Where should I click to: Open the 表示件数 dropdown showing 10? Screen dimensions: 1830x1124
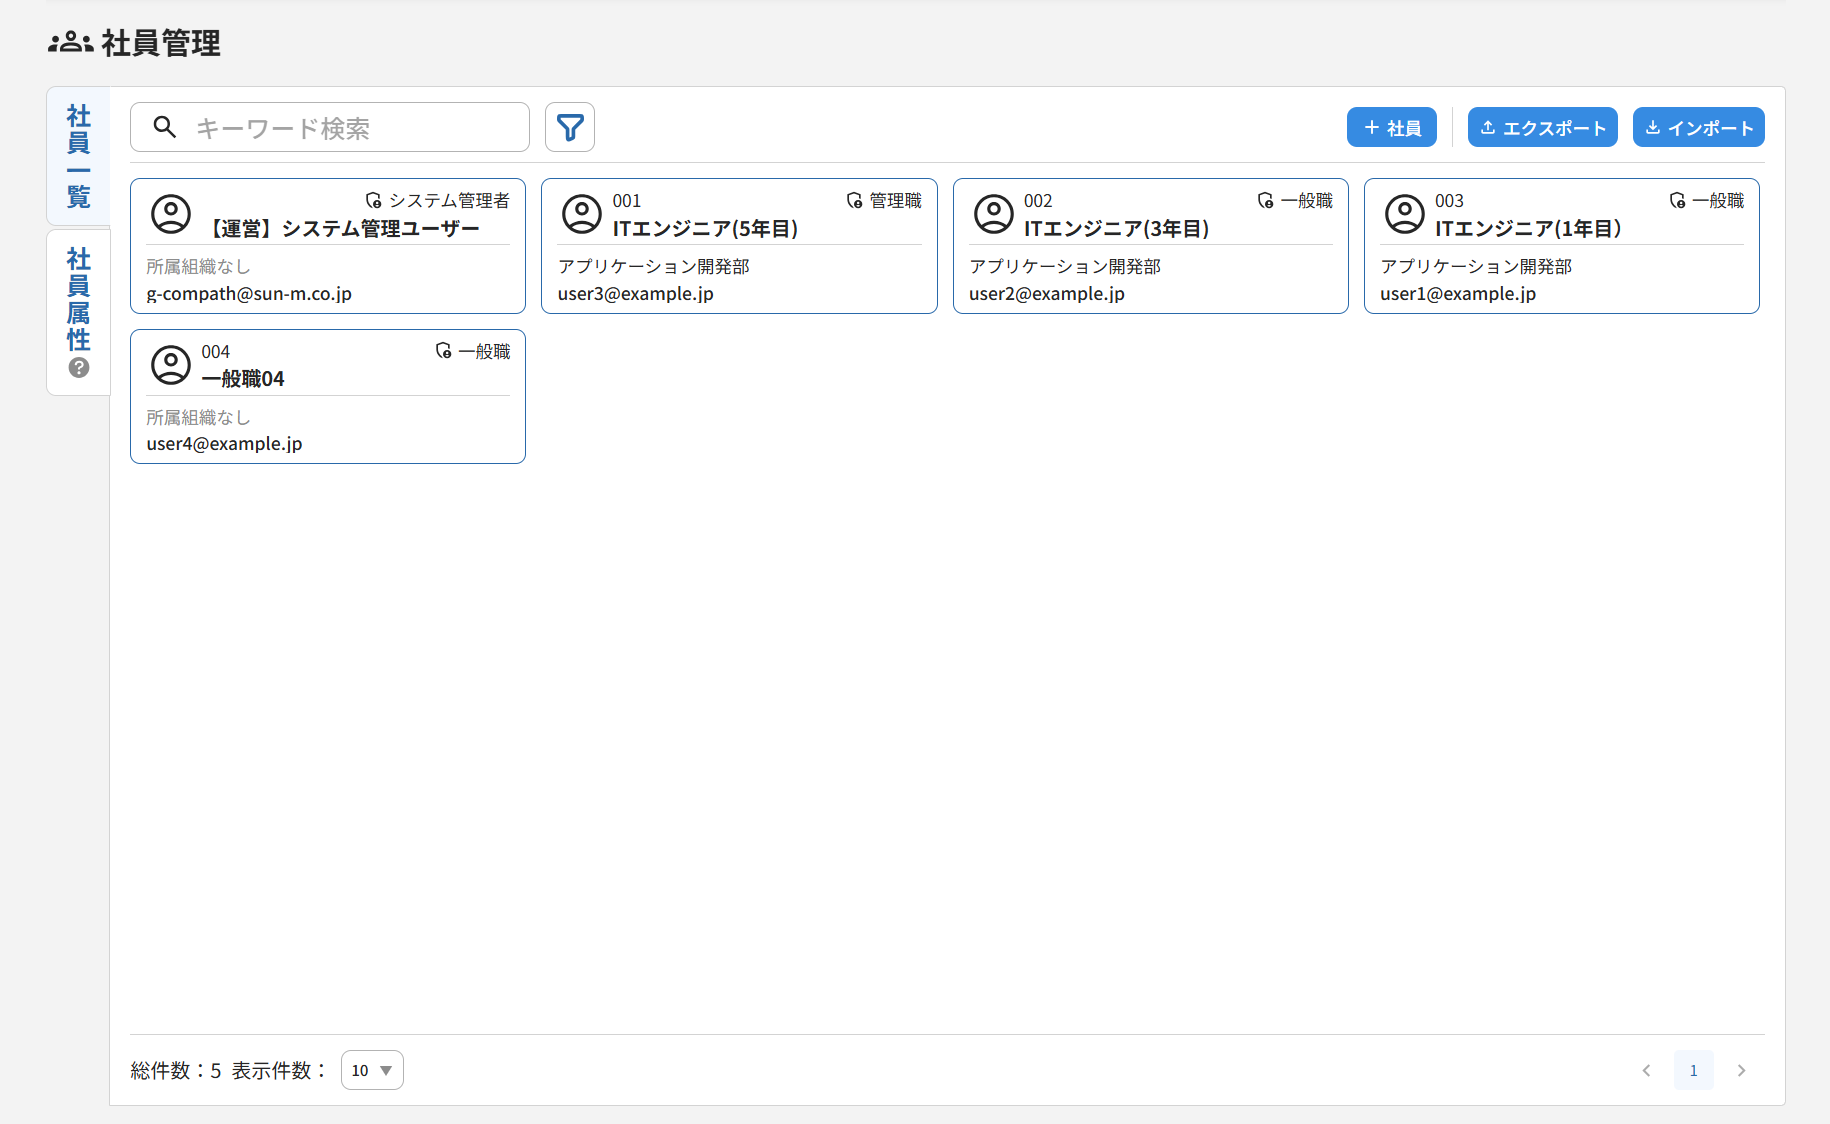click(371, 1070)
